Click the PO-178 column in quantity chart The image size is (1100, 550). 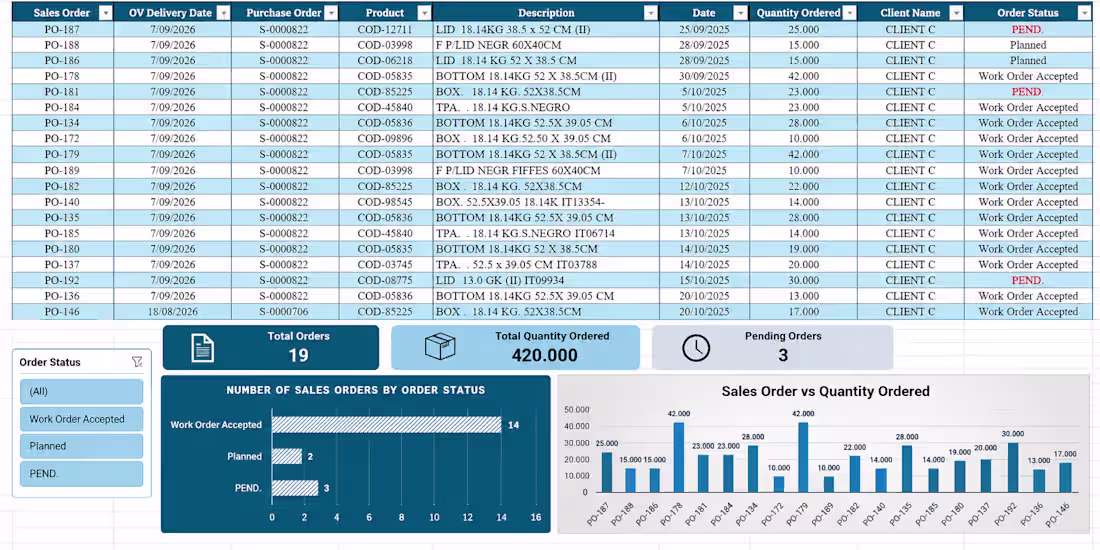click(x=678, y=457)
